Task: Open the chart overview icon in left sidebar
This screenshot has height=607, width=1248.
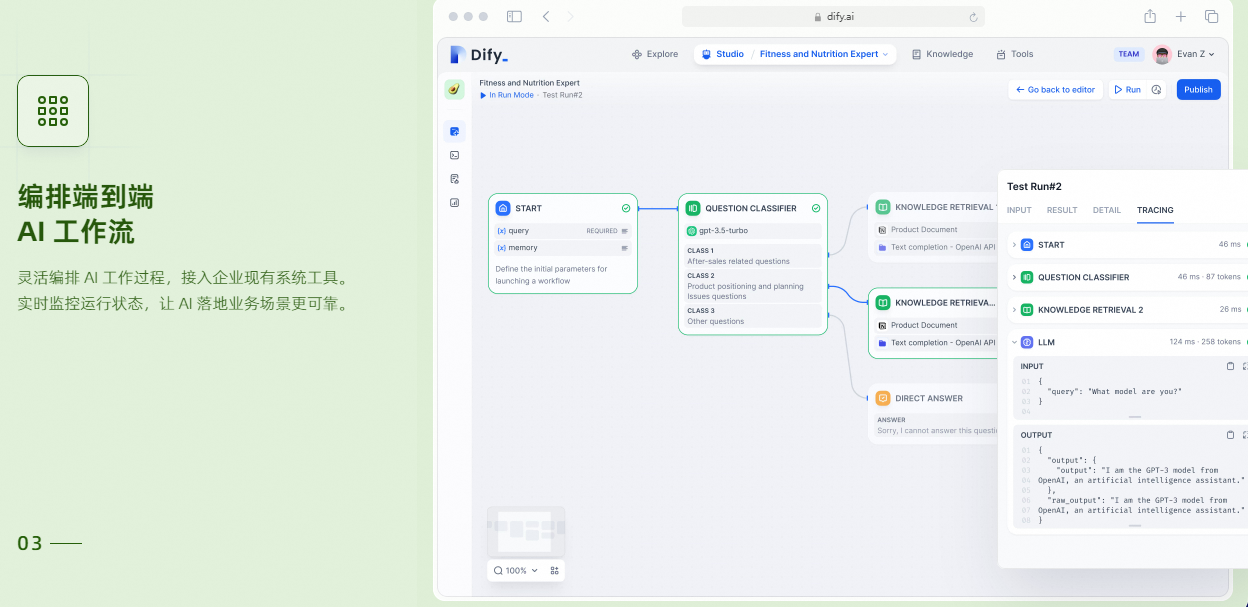Action: click(x=454, y=203)
